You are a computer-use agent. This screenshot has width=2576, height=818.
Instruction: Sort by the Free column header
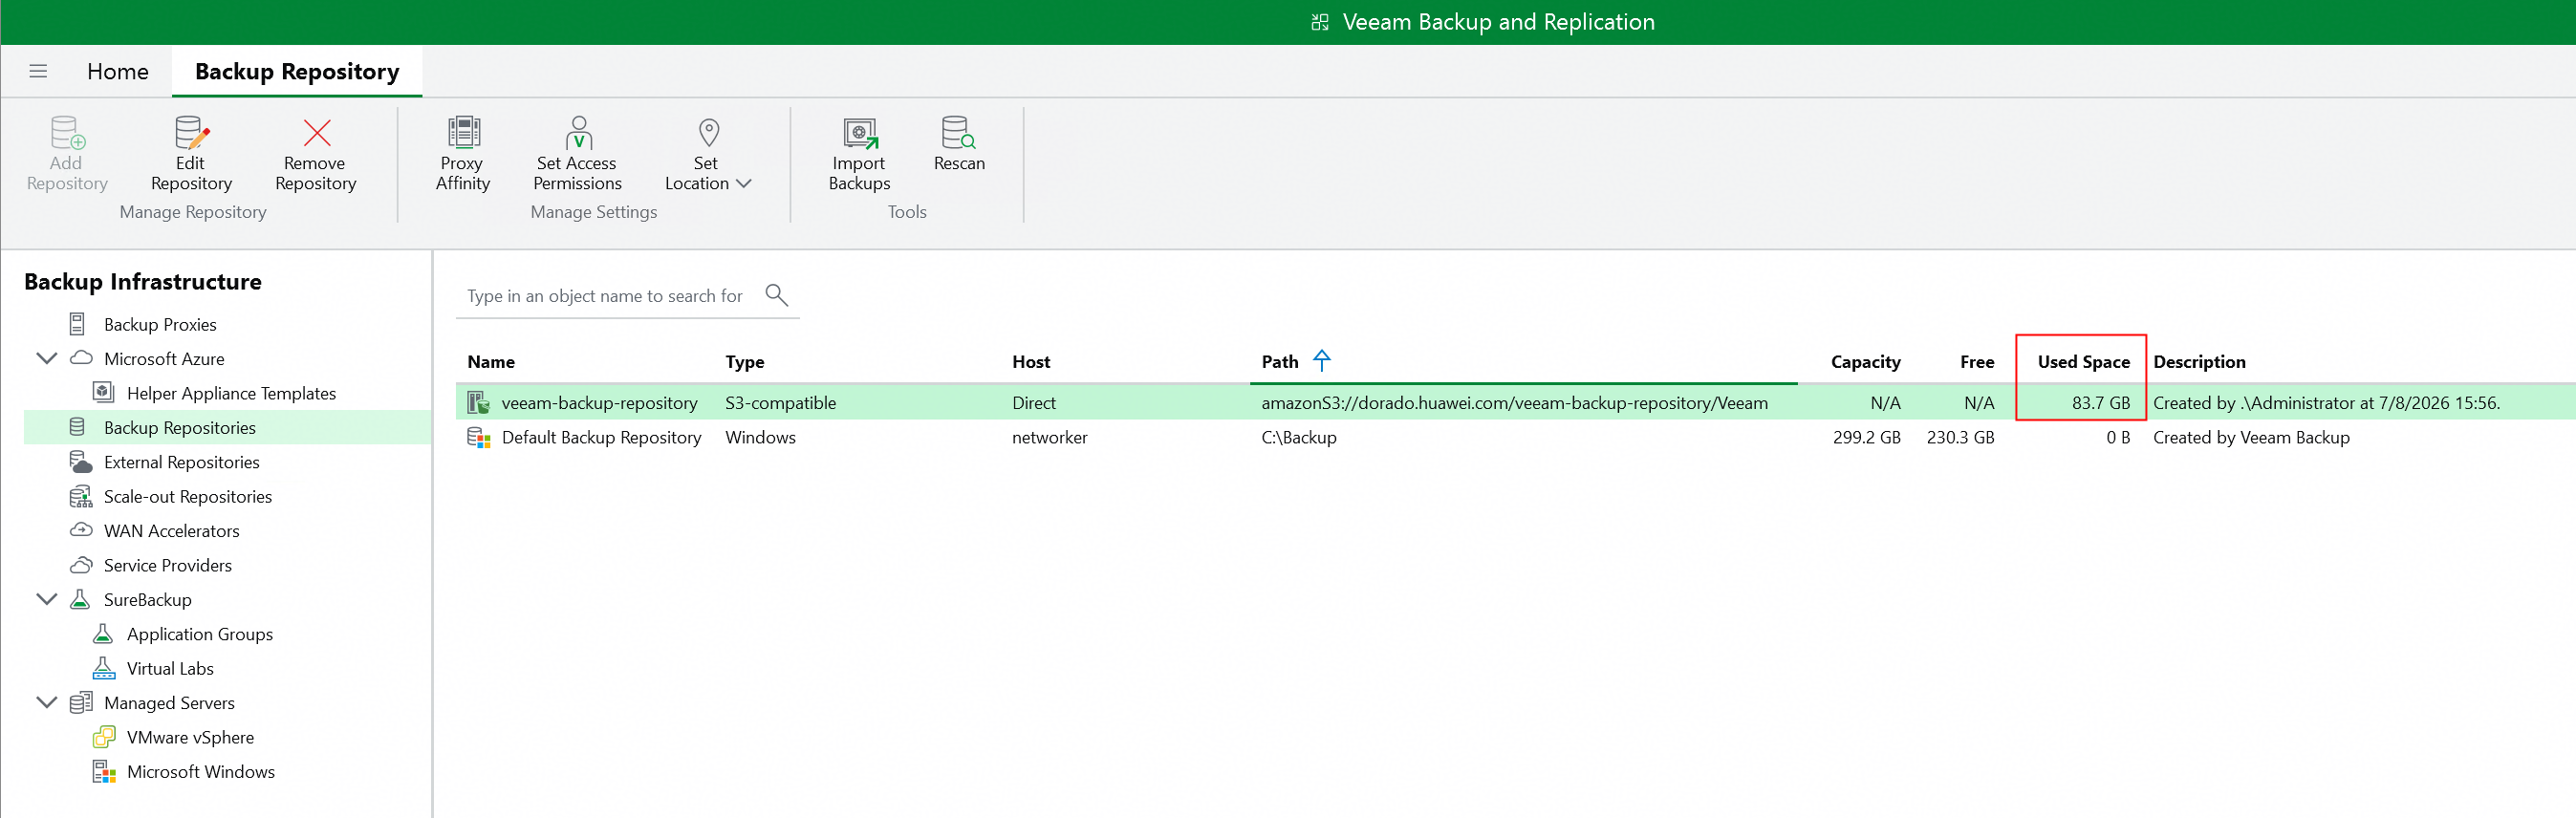point(1977,361)
